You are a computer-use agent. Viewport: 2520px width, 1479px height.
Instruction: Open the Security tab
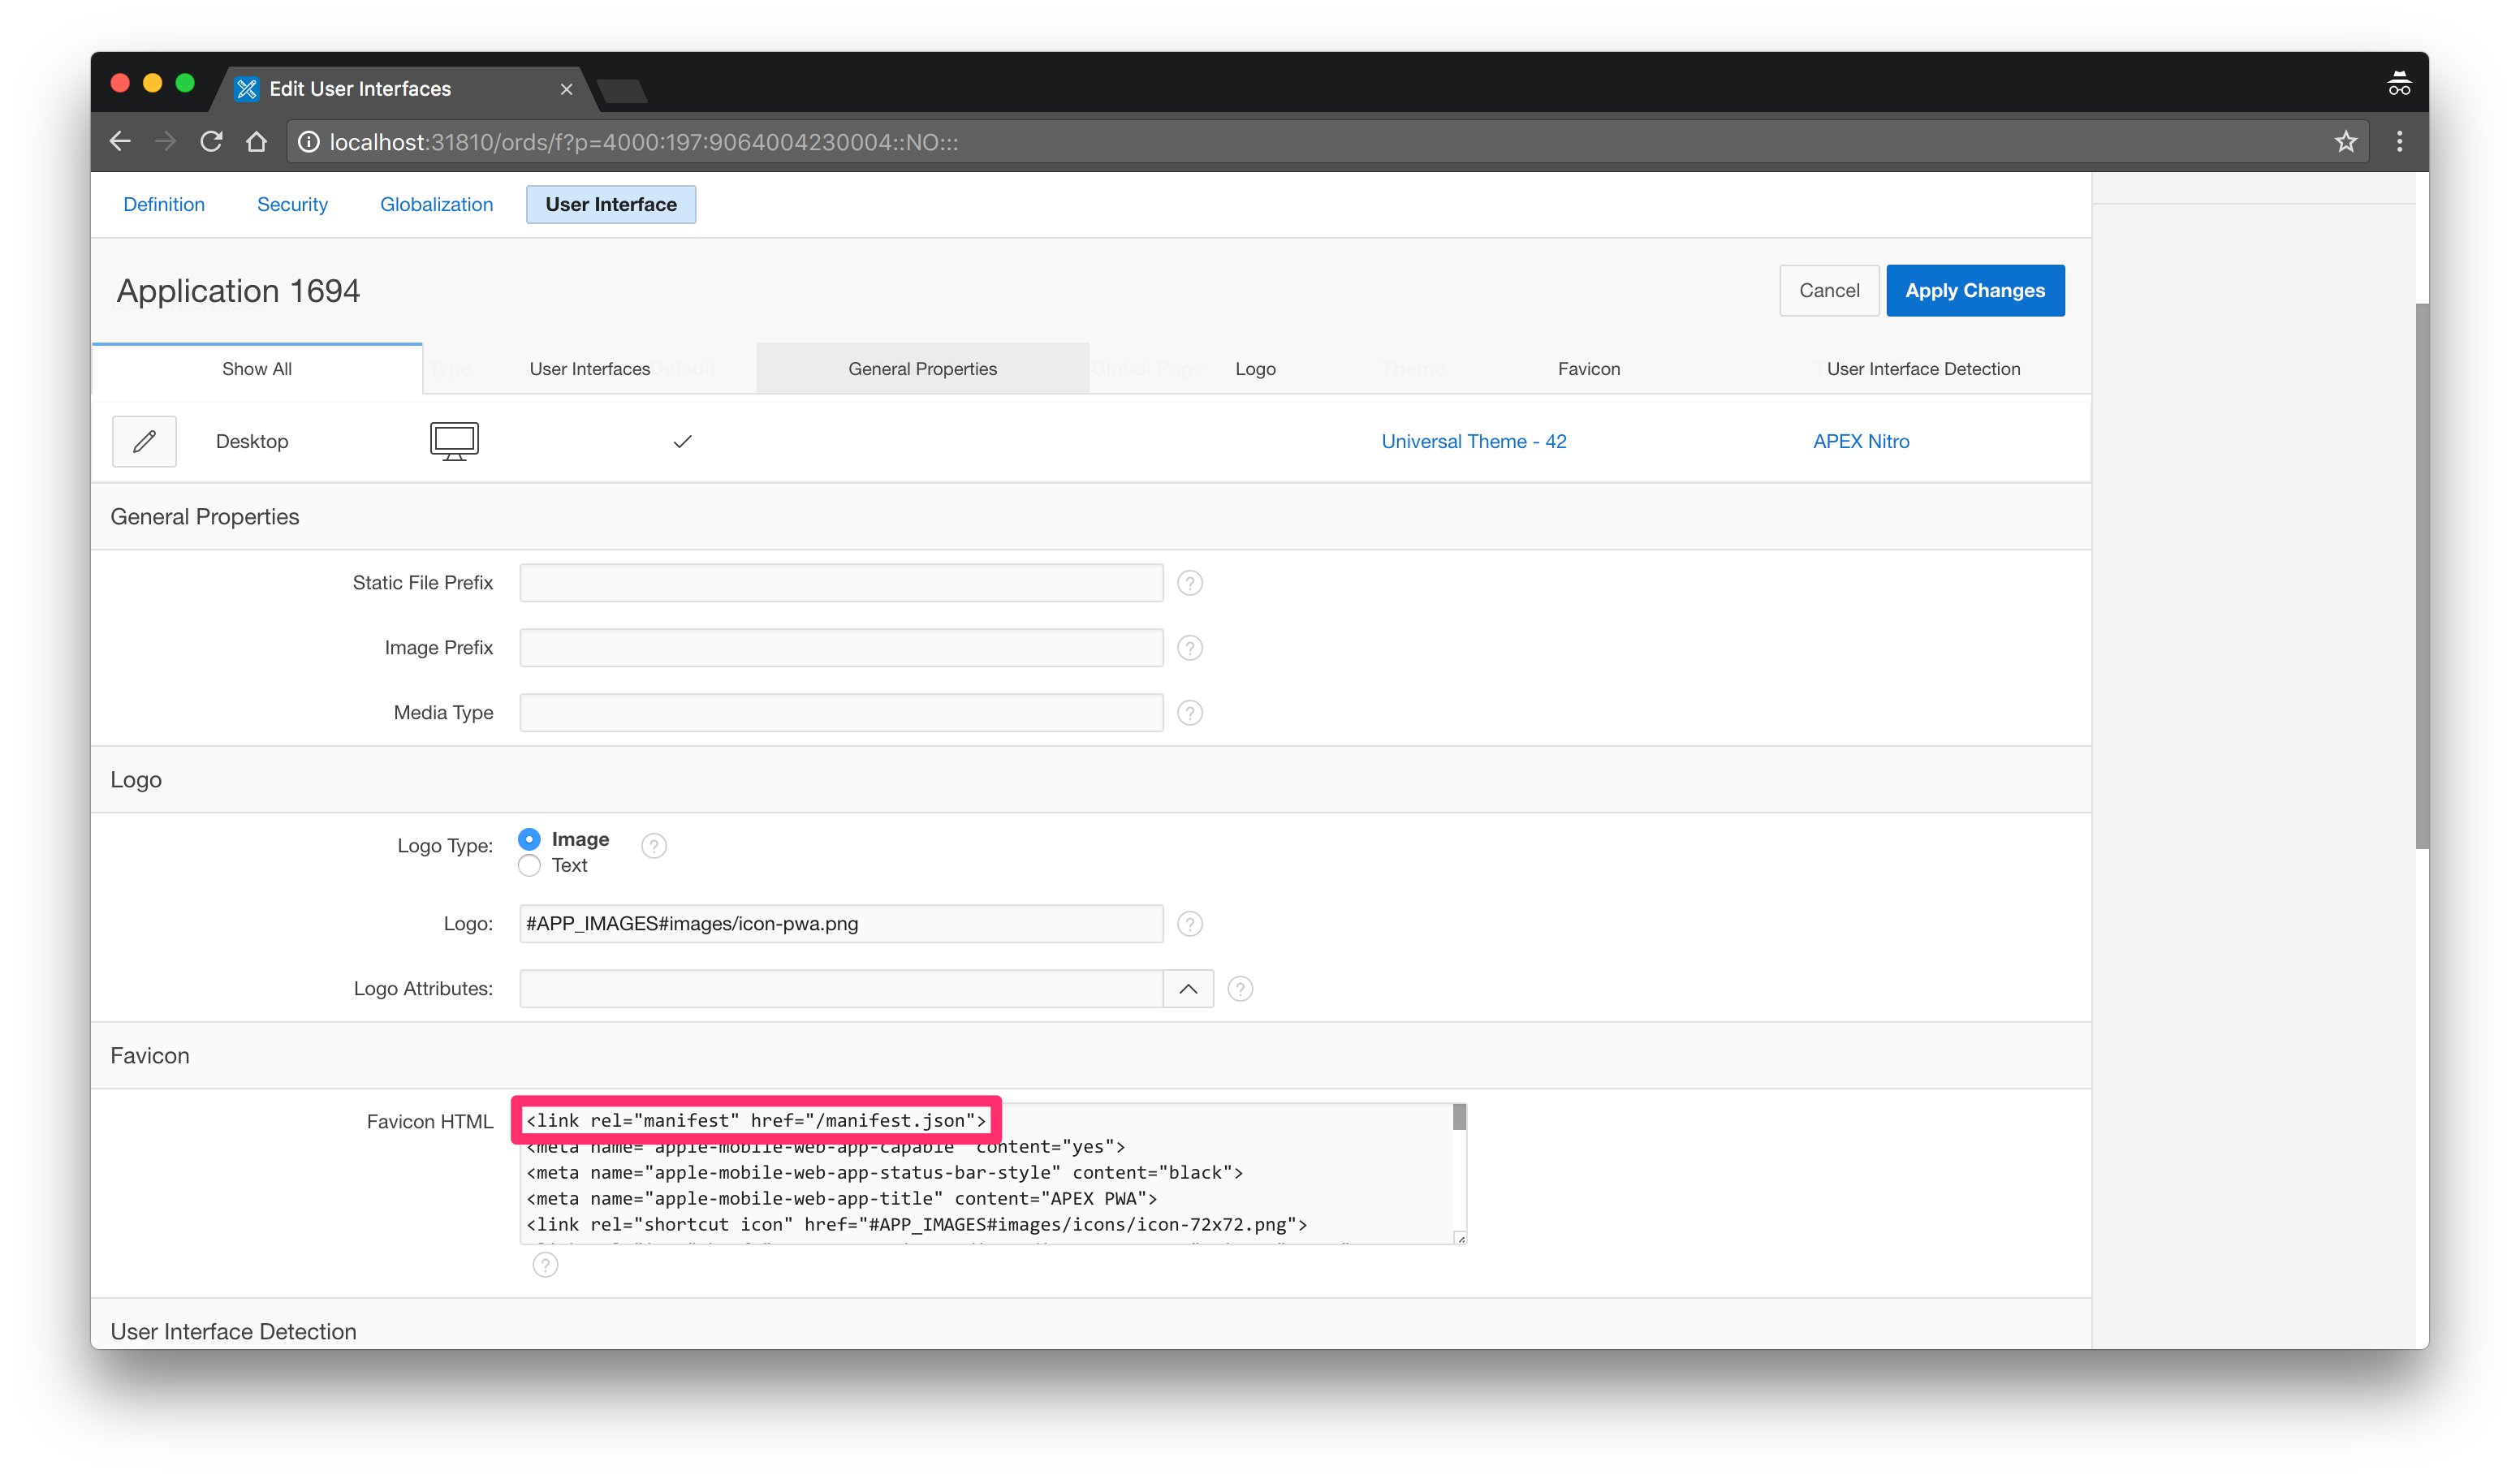click(x=292, y=204)
